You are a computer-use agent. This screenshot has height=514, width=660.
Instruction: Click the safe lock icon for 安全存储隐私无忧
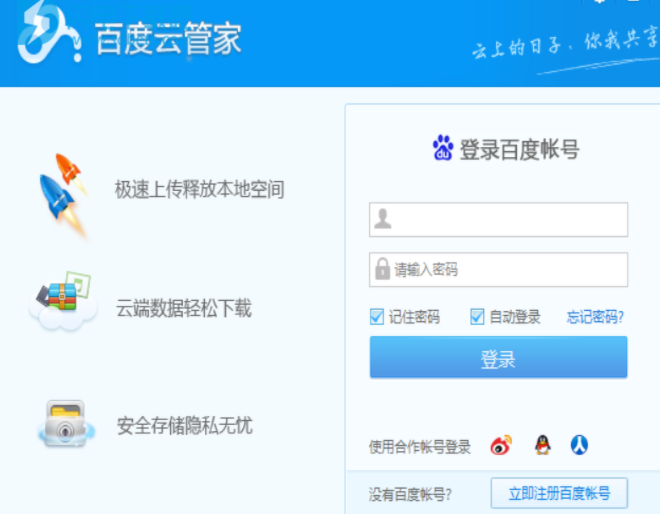tap(65, 424)
